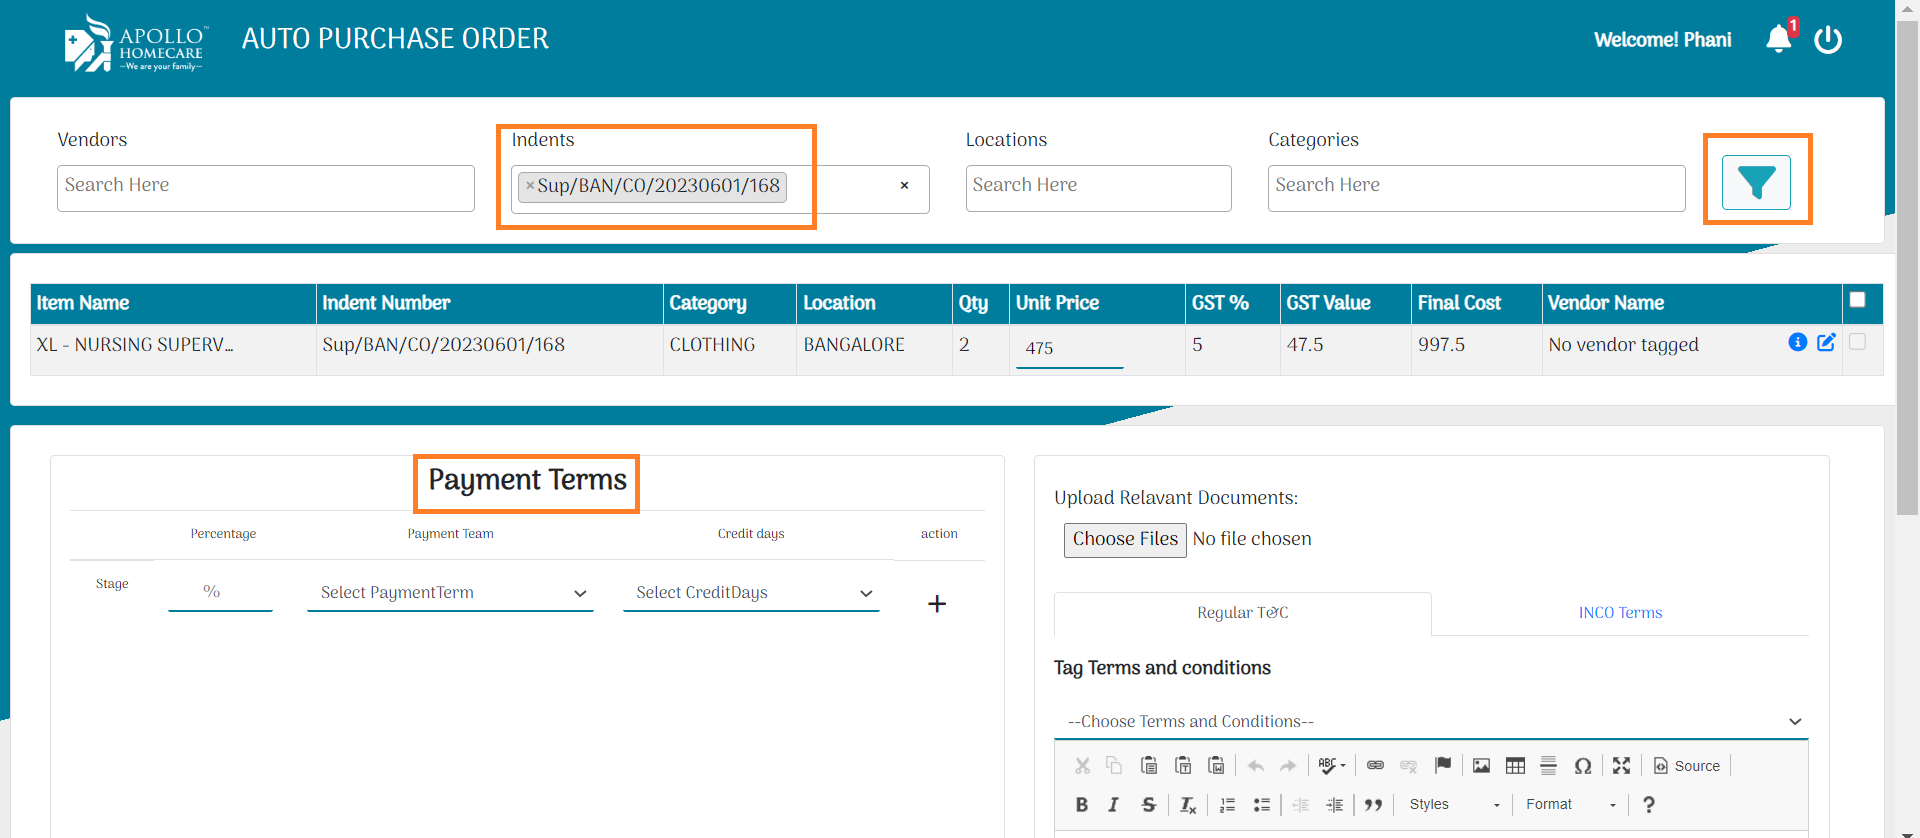Click the page vertical scrollbar
The width and height of the screenshot is (1920, 838).
pos(1907,270)
